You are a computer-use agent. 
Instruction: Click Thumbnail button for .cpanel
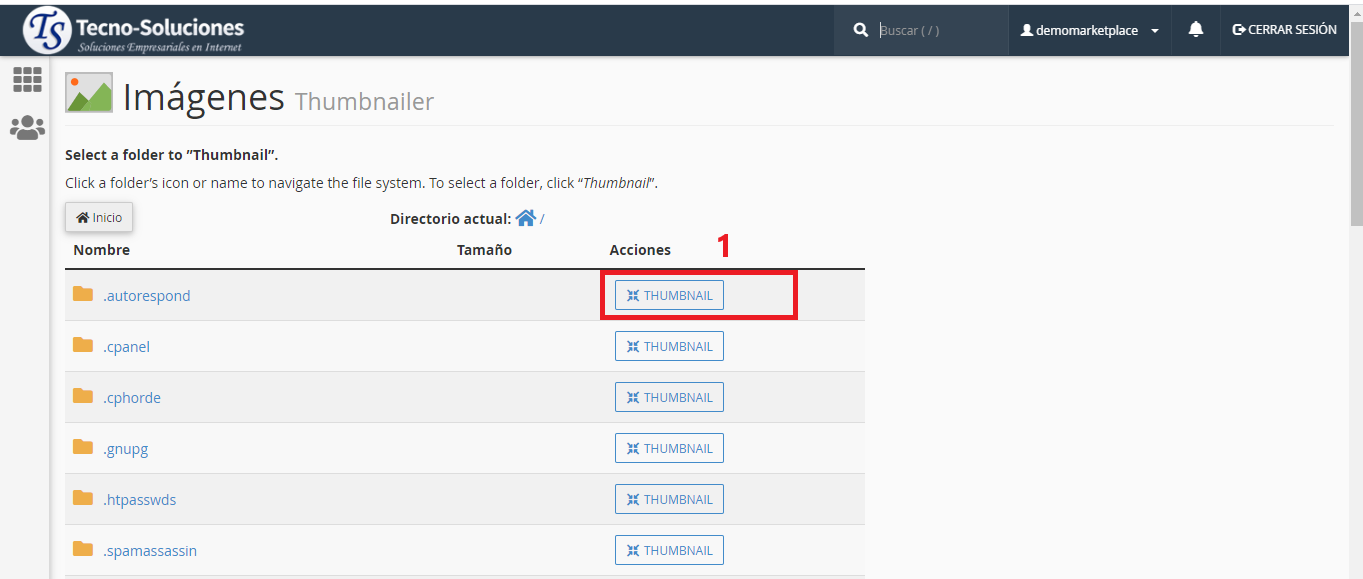[669, 347]
